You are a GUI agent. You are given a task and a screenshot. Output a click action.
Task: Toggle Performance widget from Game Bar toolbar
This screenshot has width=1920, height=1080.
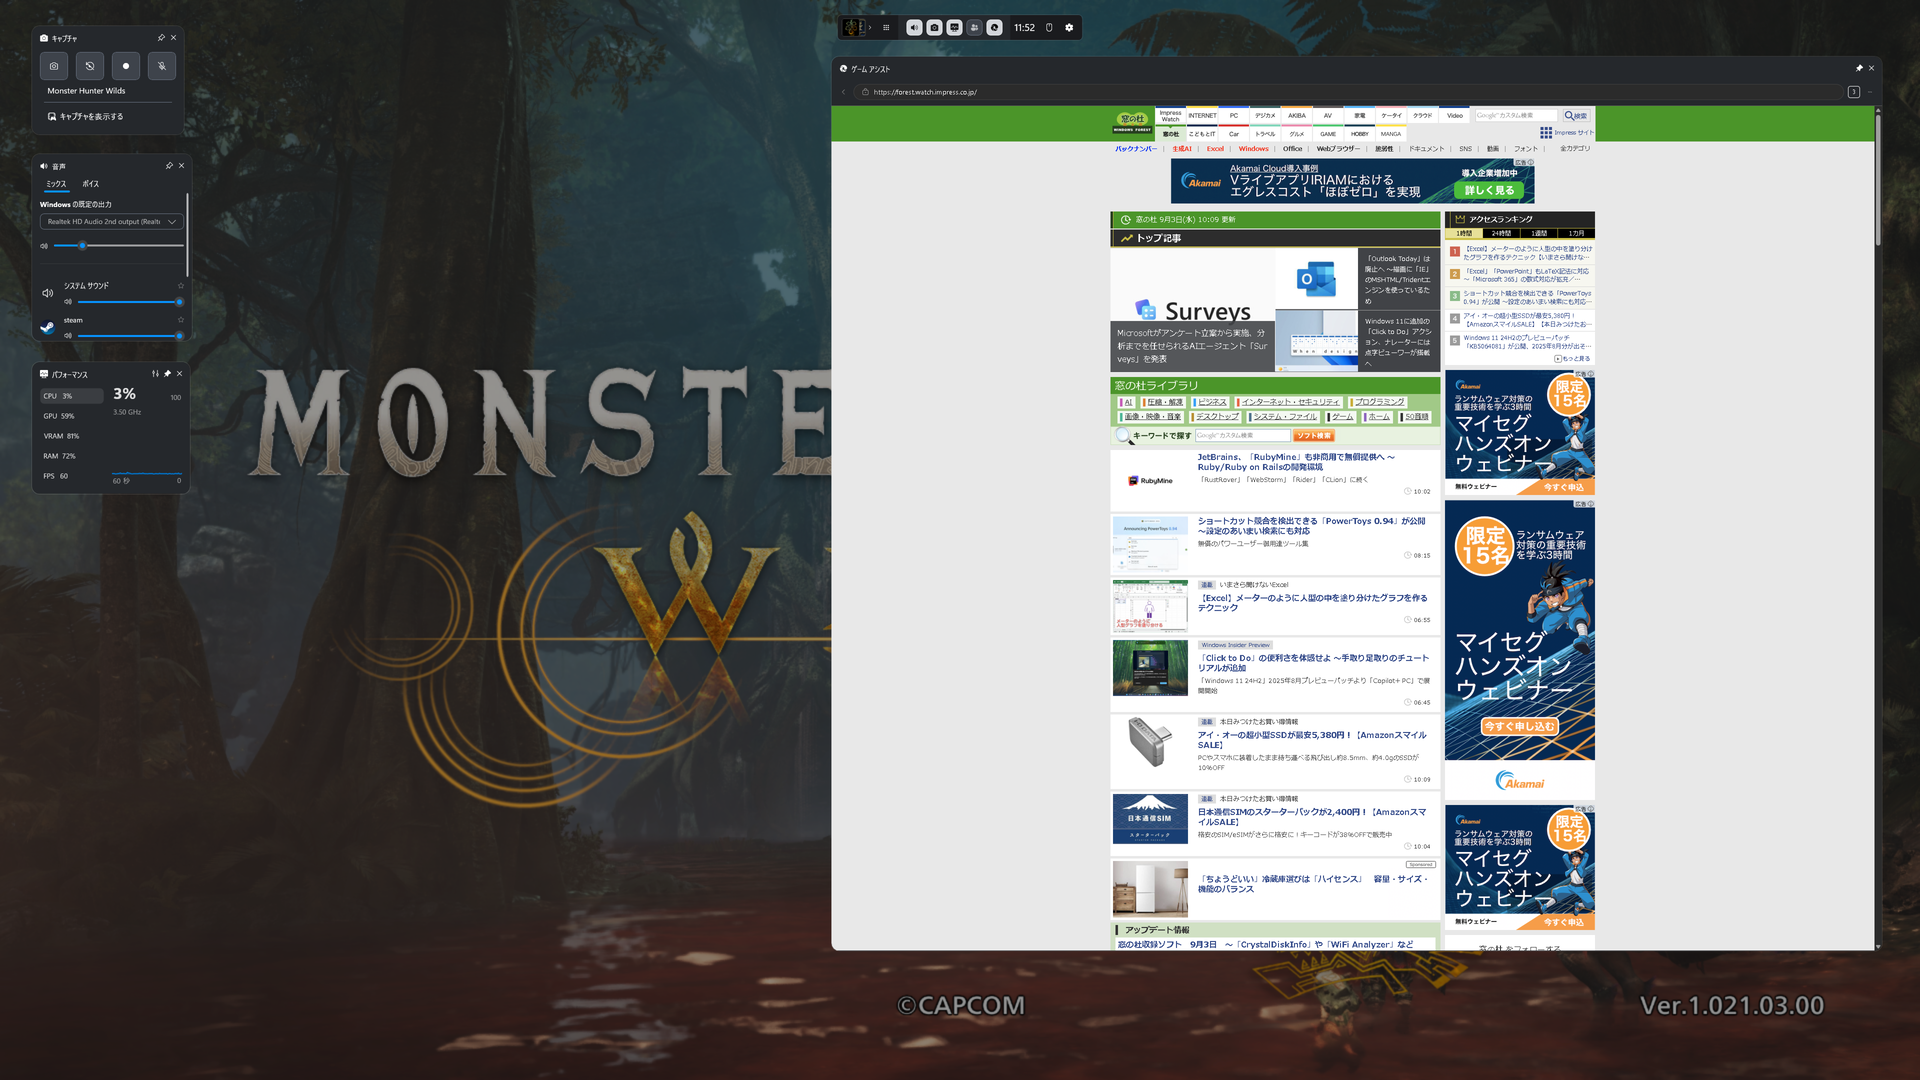coord(954,28)
